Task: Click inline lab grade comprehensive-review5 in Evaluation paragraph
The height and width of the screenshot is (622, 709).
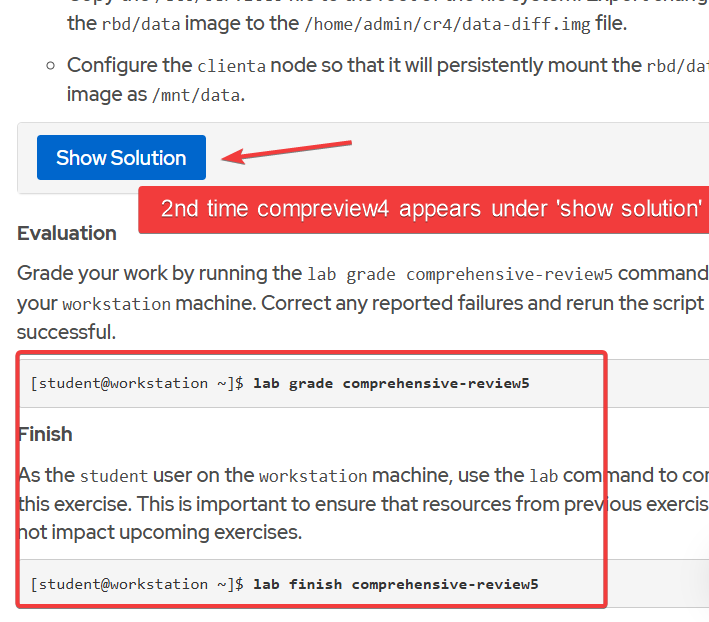Action: click(x=460, y=274)
